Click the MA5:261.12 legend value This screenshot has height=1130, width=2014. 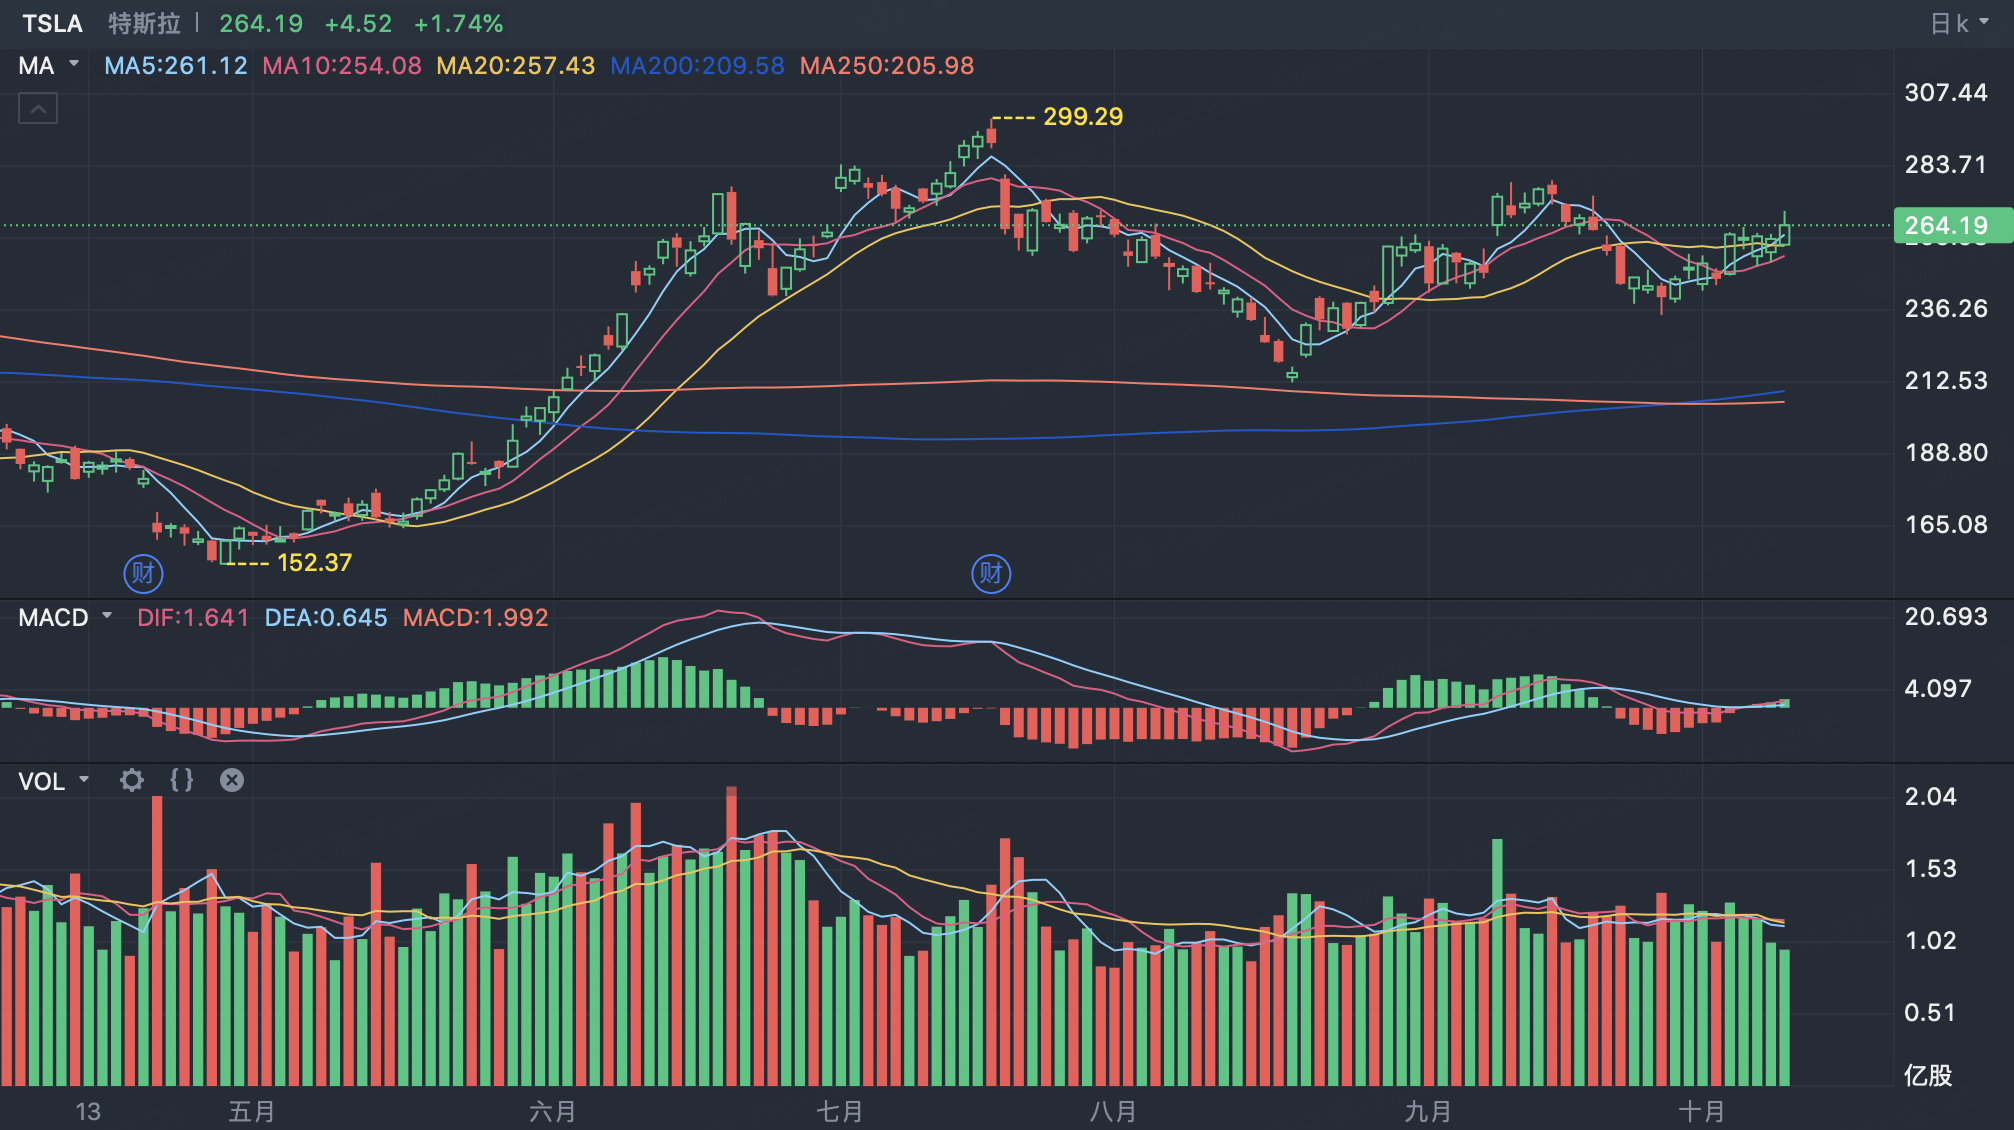176,66
